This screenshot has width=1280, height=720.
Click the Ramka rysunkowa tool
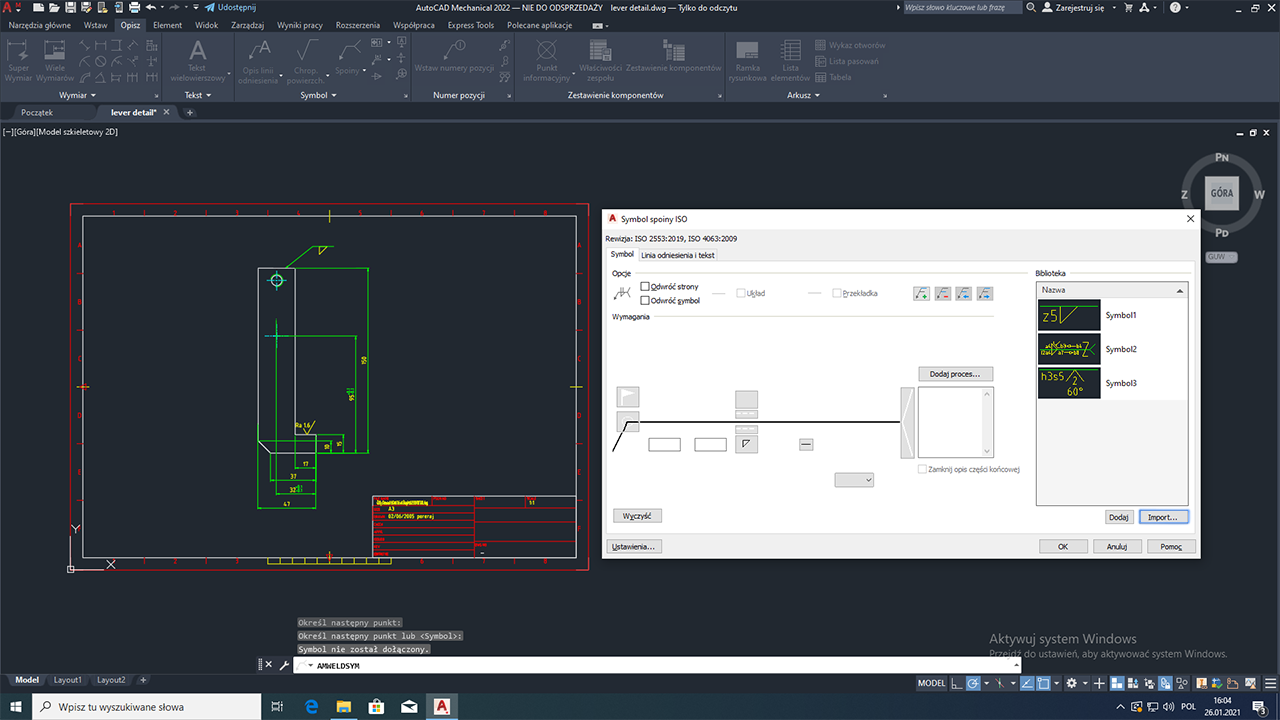[747, 60]
